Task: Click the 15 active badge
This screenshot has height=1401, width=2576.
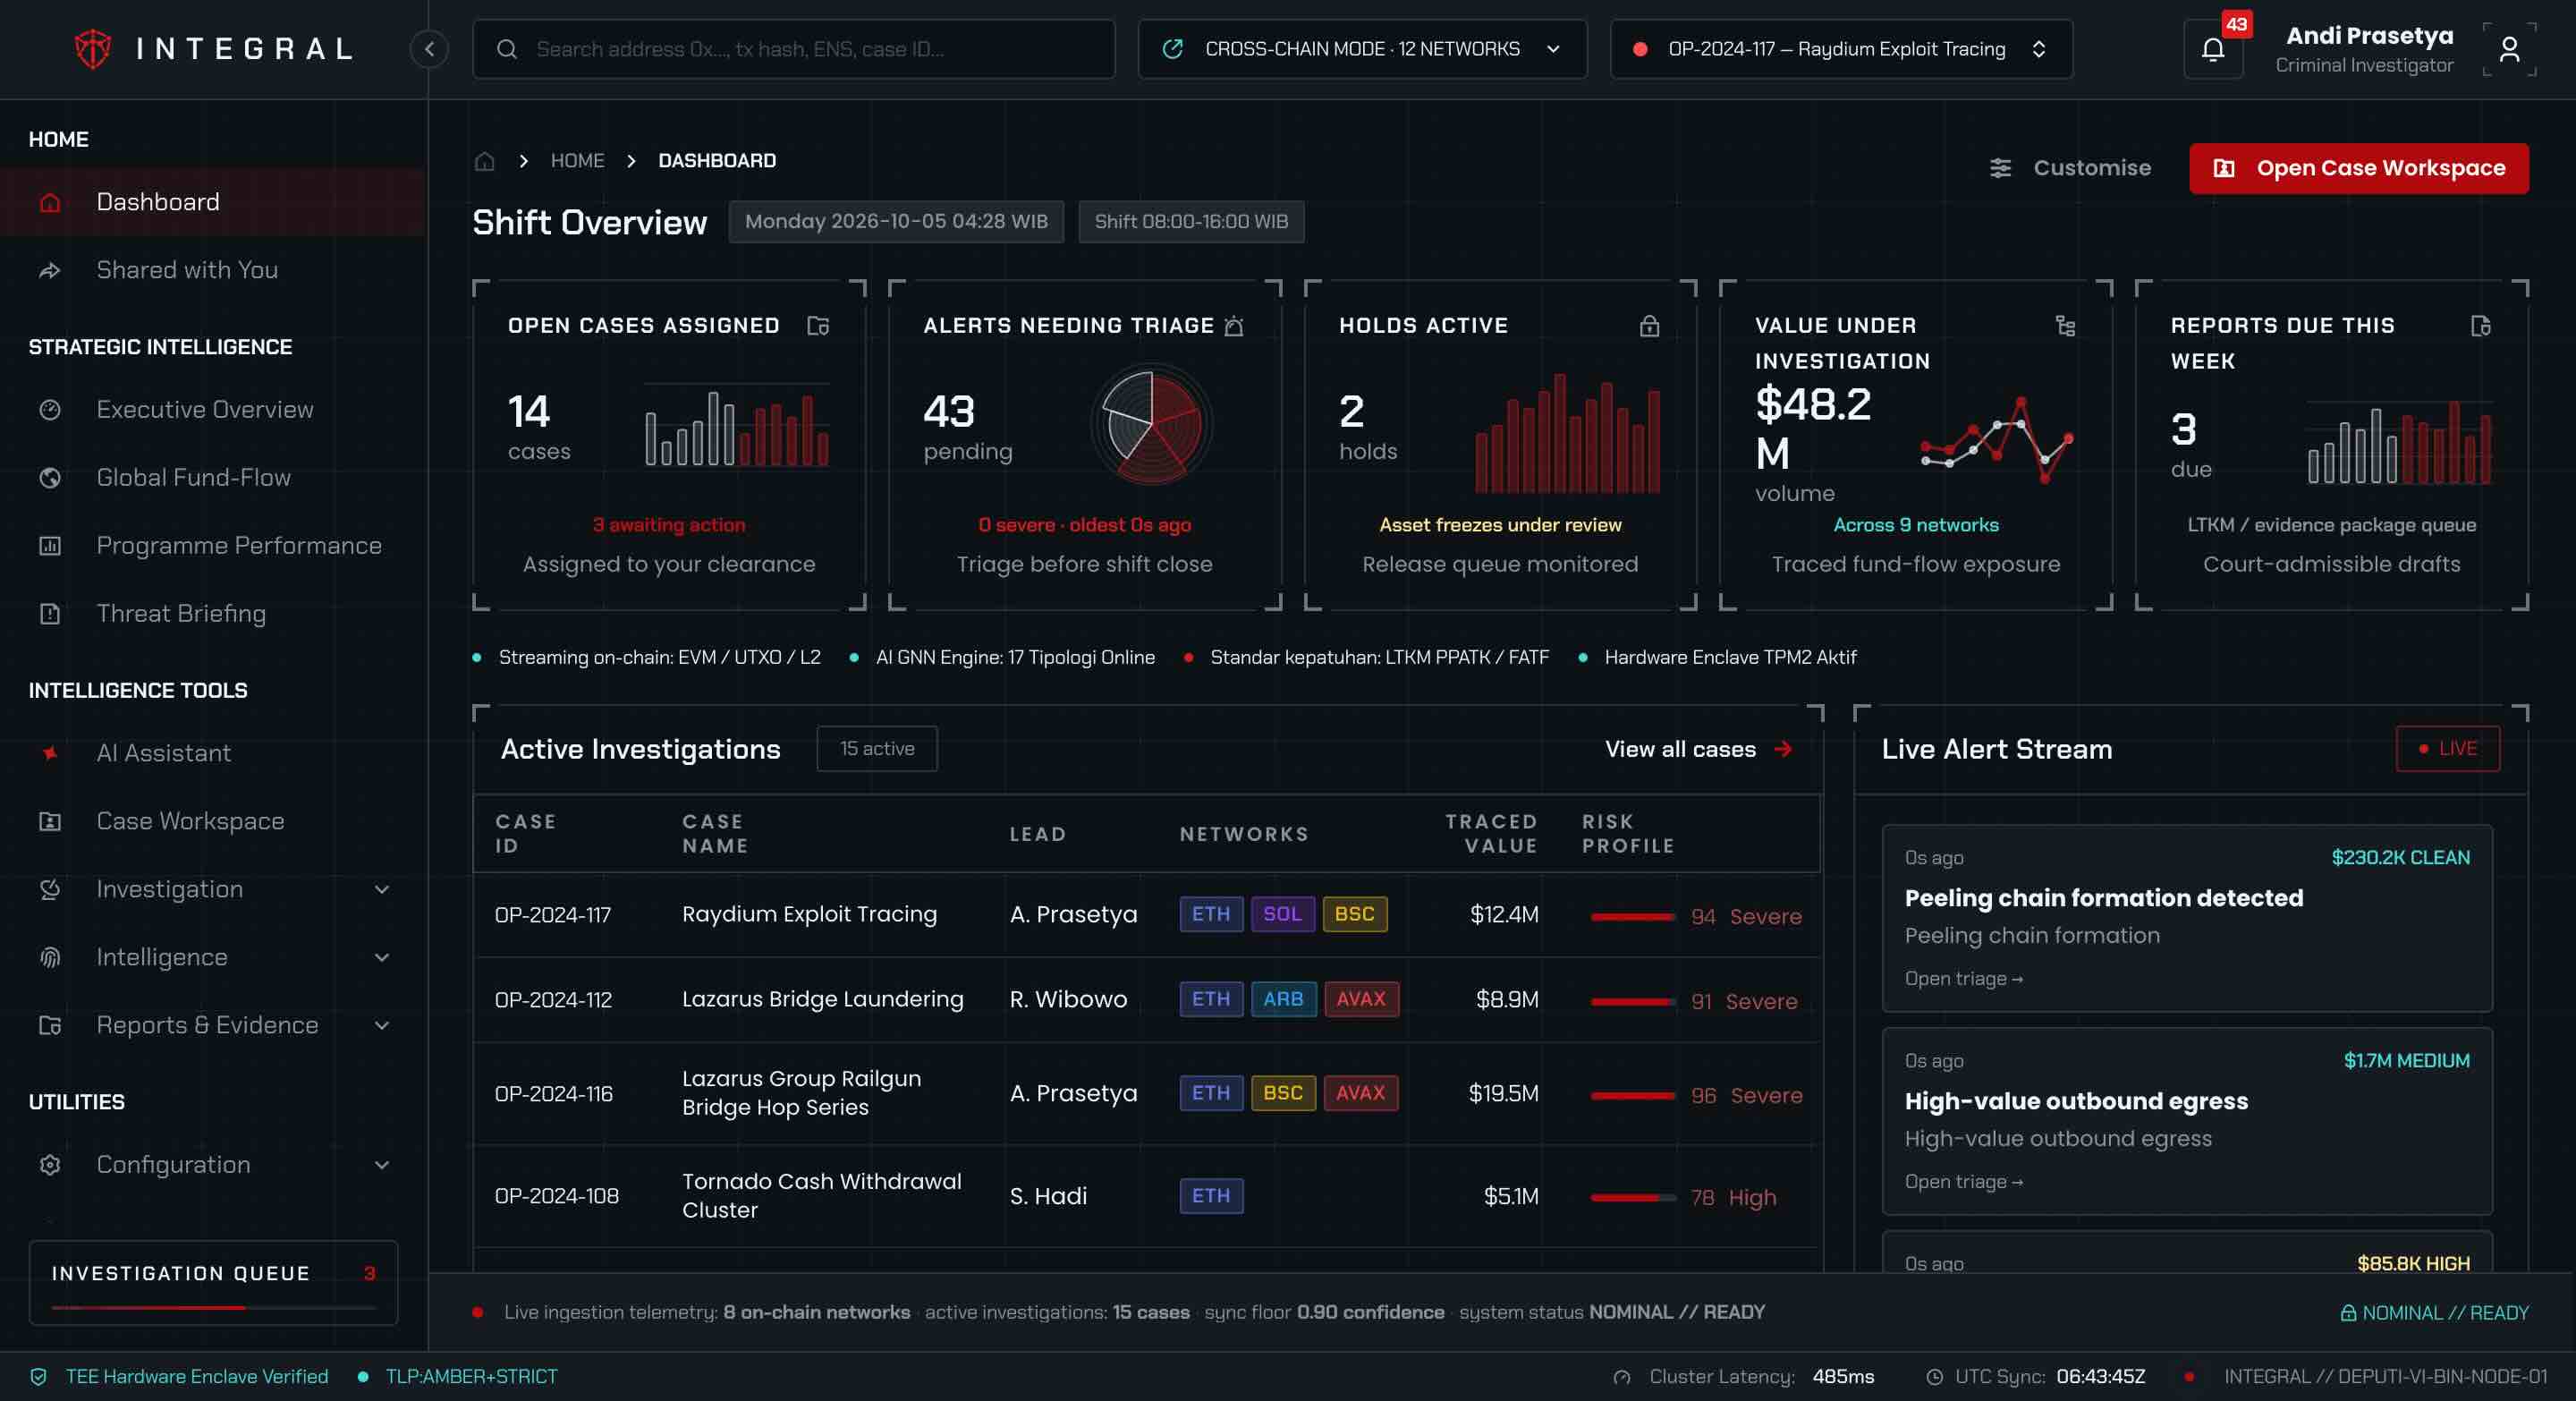Action: pyautogui.click(x=876, y=748)
